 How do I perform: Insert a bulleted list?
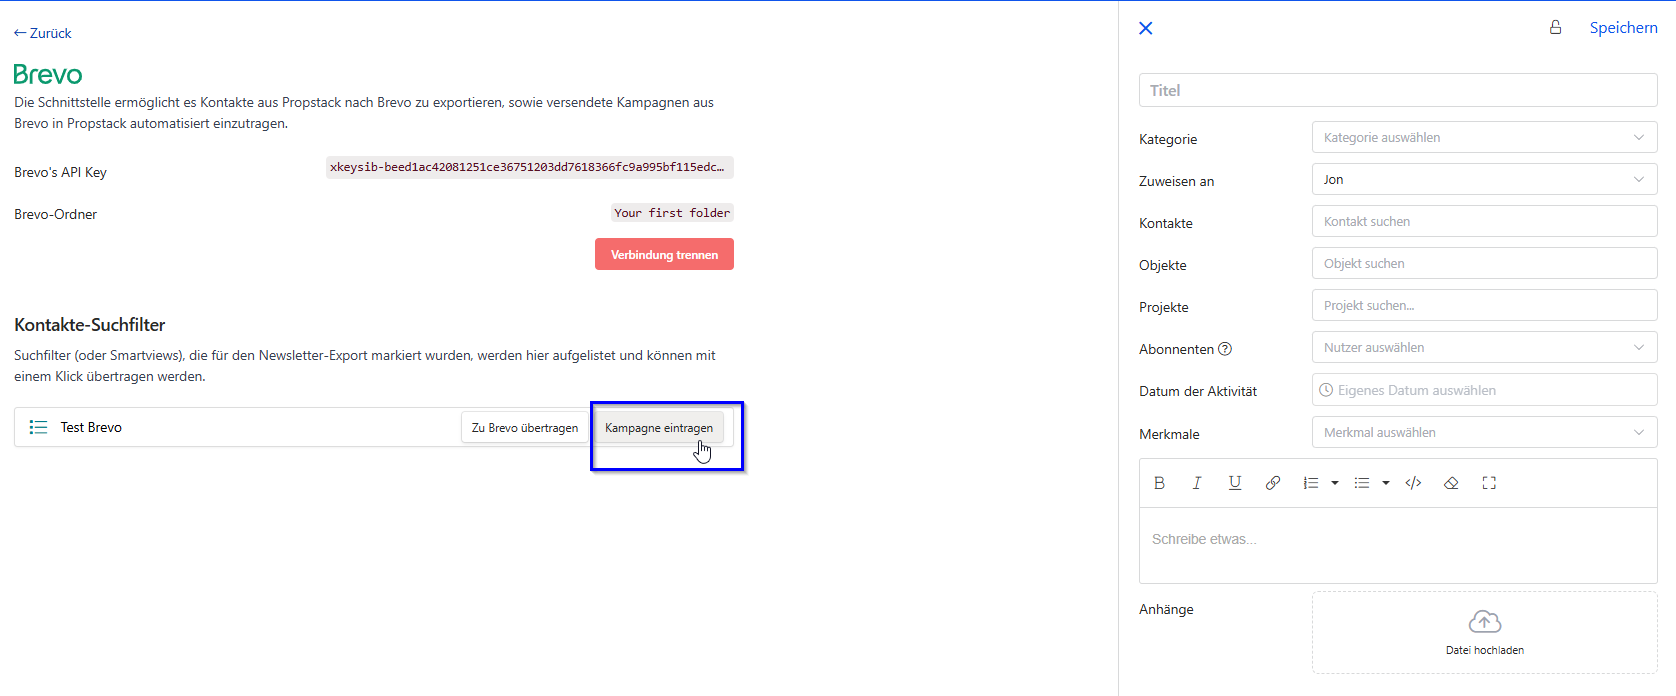(1362, 483)
